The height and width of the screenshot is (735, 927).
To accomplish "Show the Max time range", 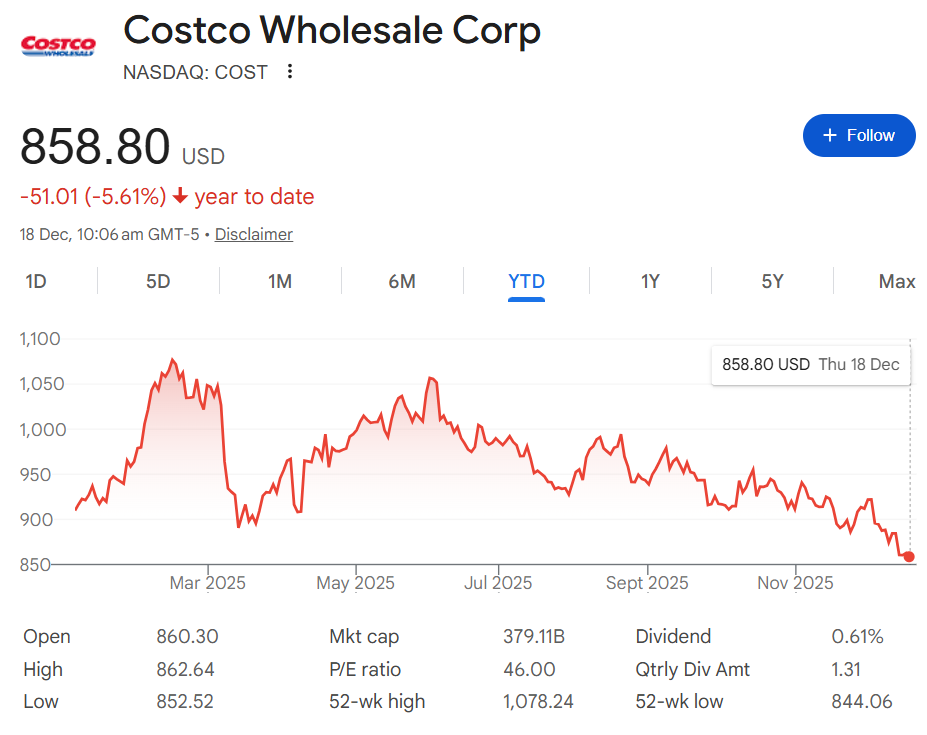I will [896, 282].
